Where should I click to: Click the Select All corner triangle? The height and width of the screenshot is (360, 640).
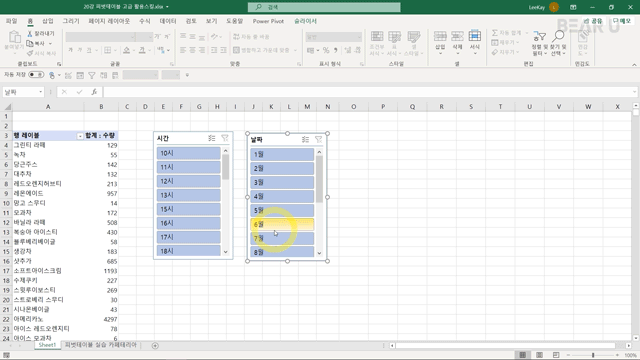tap(7, 107)
